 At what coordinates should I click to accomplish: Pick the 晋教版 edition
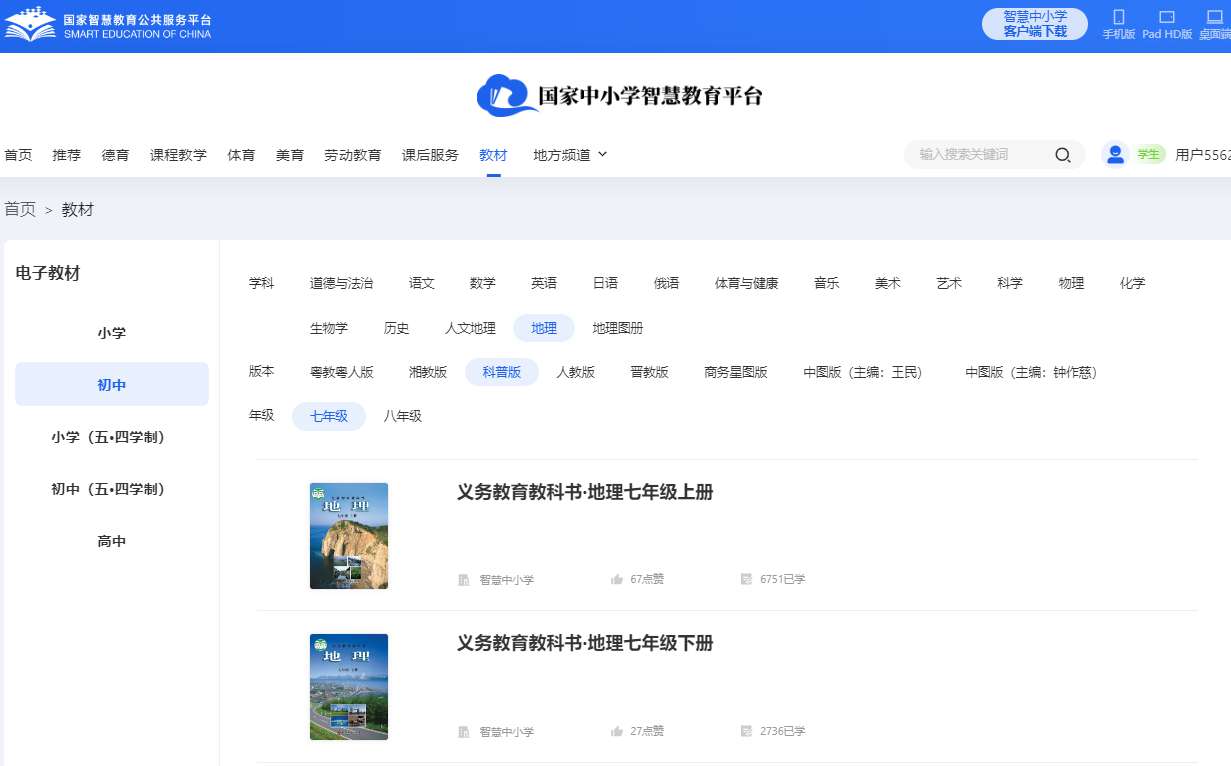pos(650,372)
